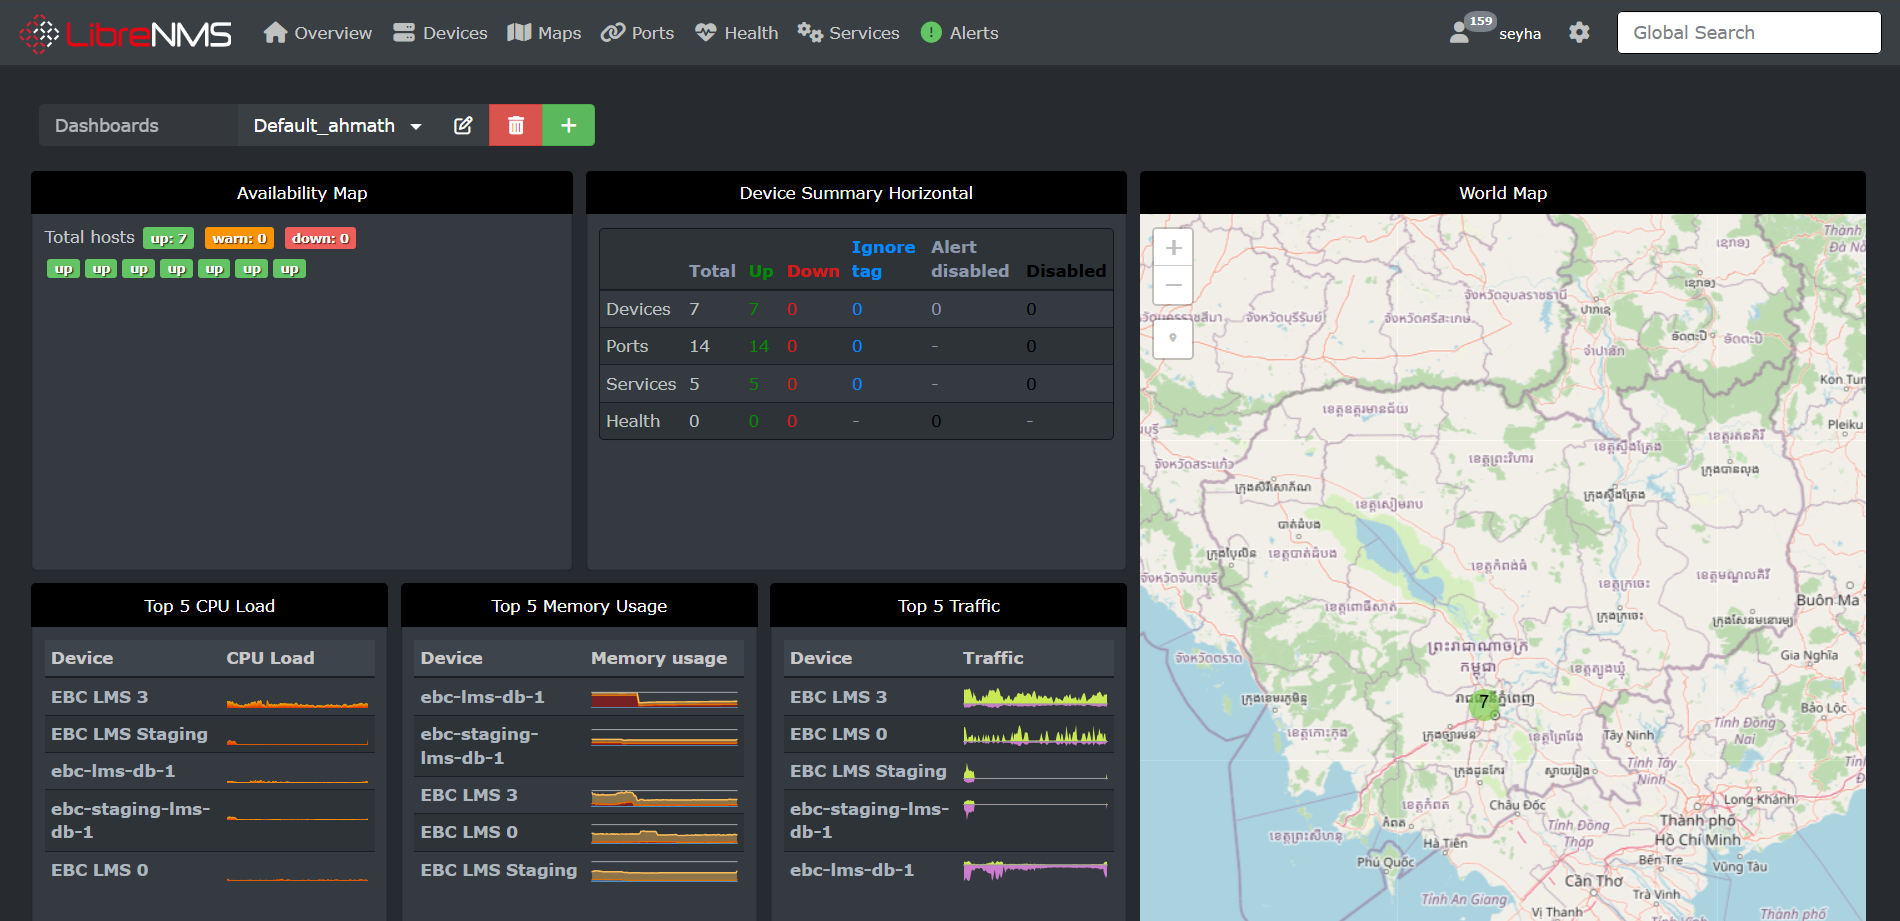Click the 7 device cluster marker on map
1900x921 pixels.
1484,703
